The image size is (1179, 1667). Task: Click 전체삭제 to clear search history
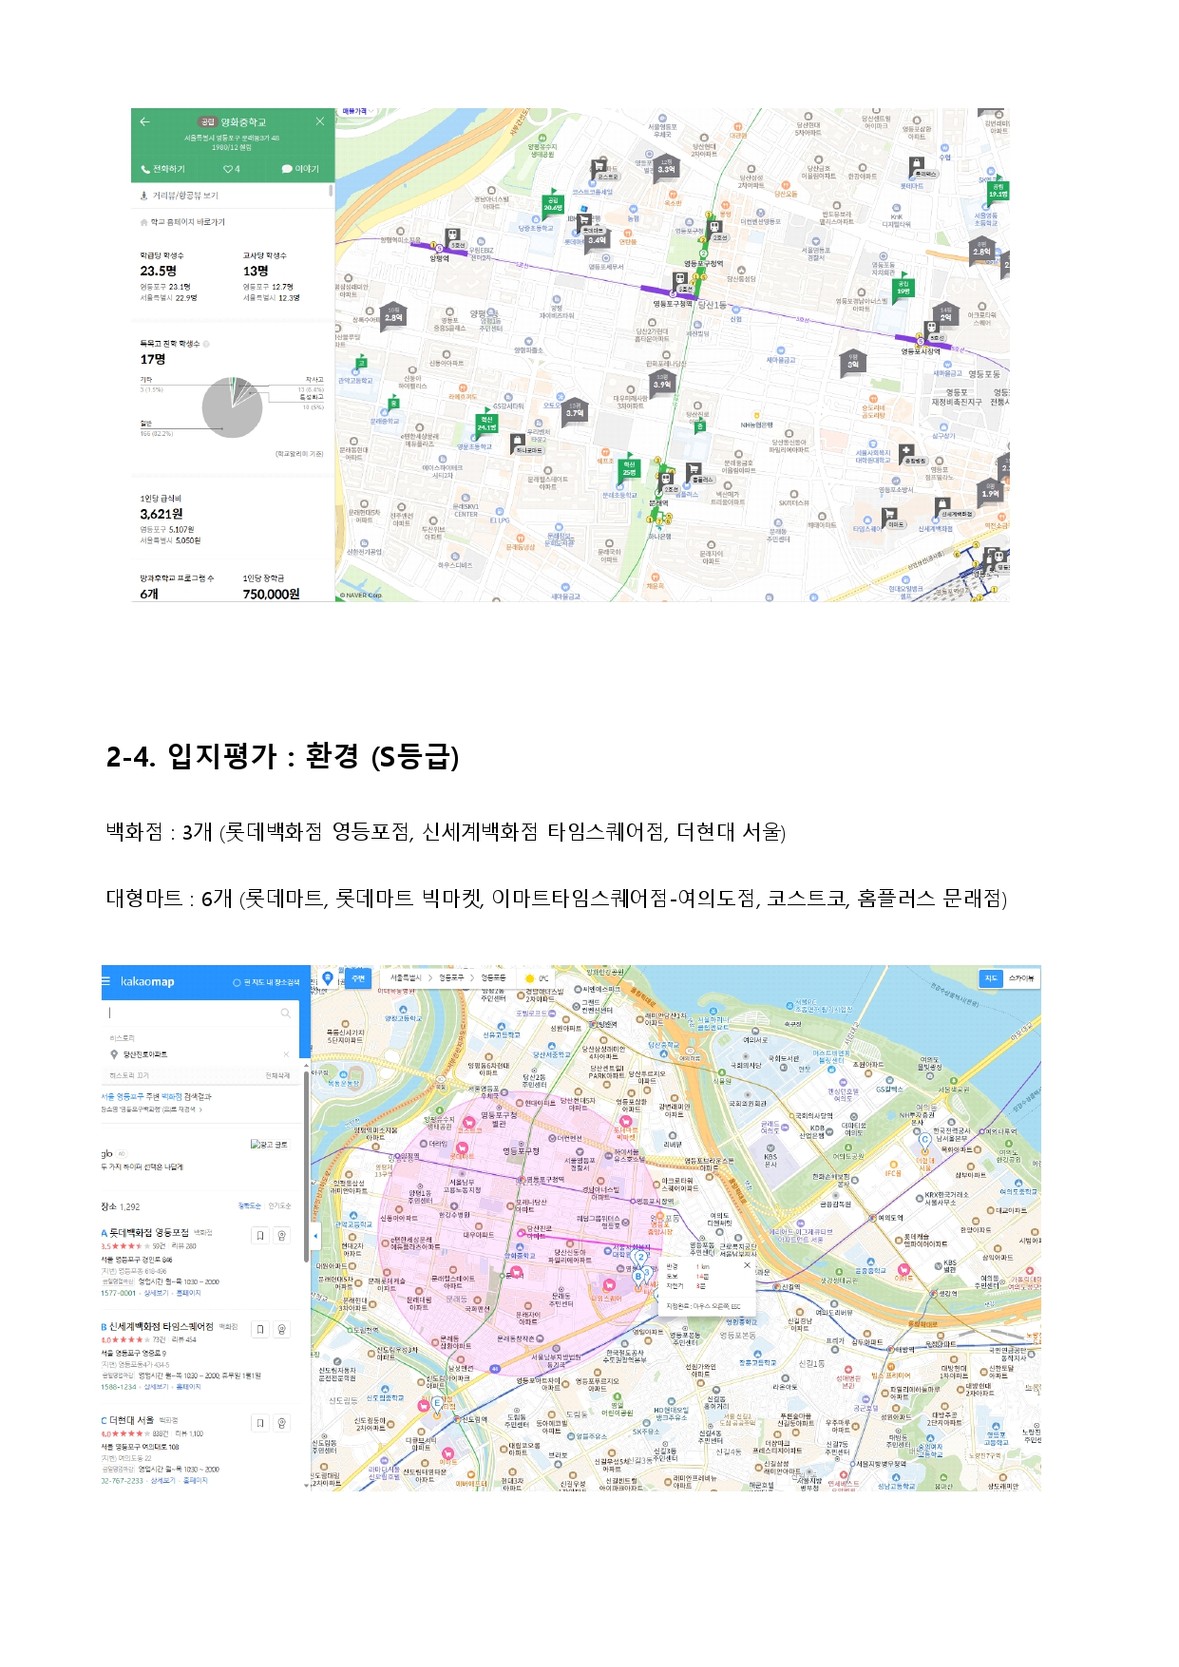pyautogui.click(x=278, y=1075)
